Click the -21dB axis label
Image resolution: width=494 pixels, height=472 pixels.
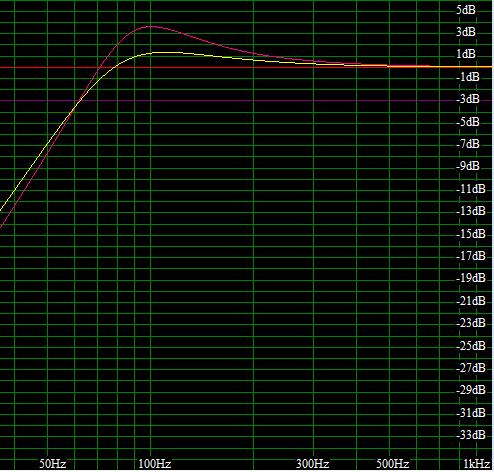click(x=471, y=301)
